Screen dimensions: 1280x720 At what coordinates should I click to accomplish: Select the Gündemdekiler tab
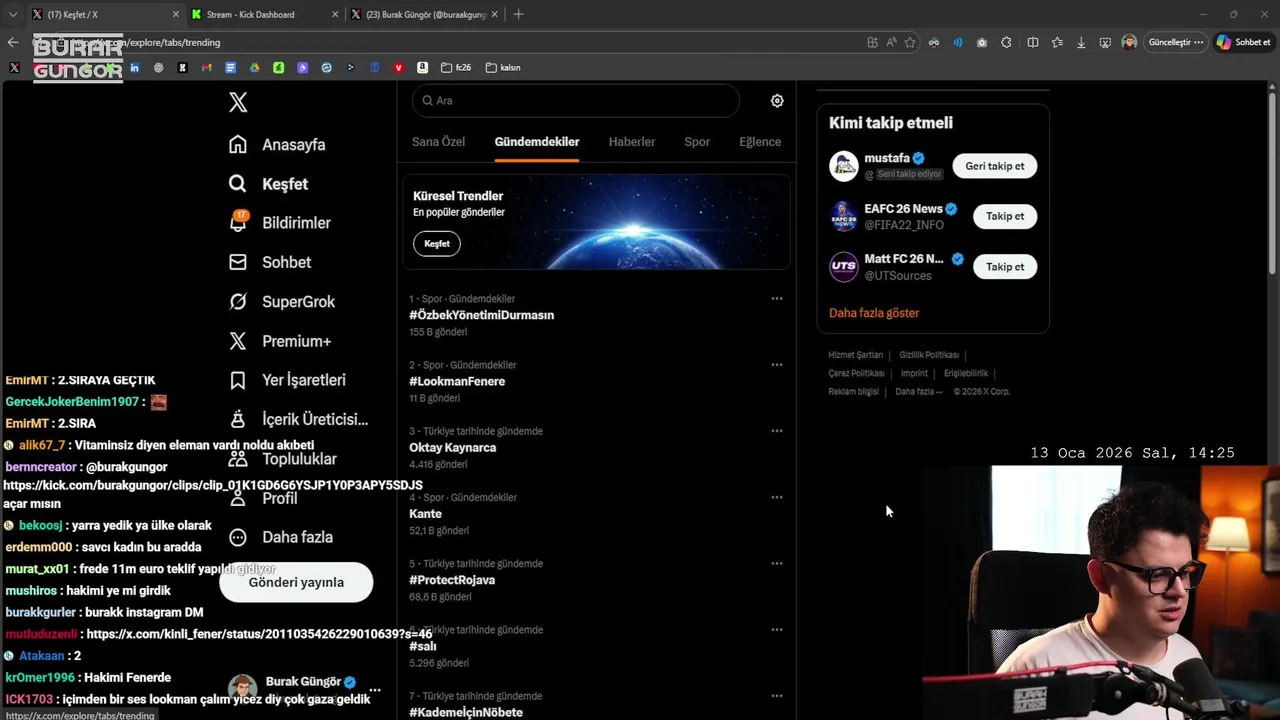(537, 142)
